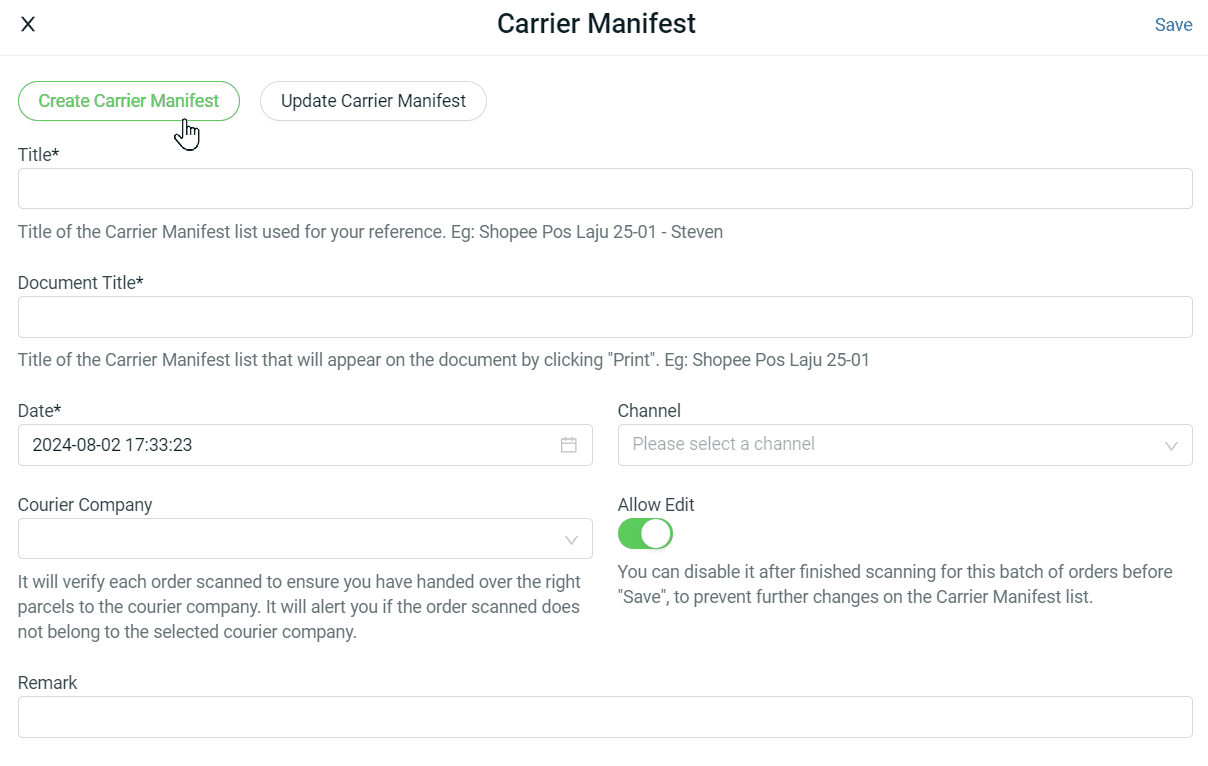Image resolution: width=1208 pixels, height=766 pixels.
Task: Click the Document Title label
Action: click(80, 283)
